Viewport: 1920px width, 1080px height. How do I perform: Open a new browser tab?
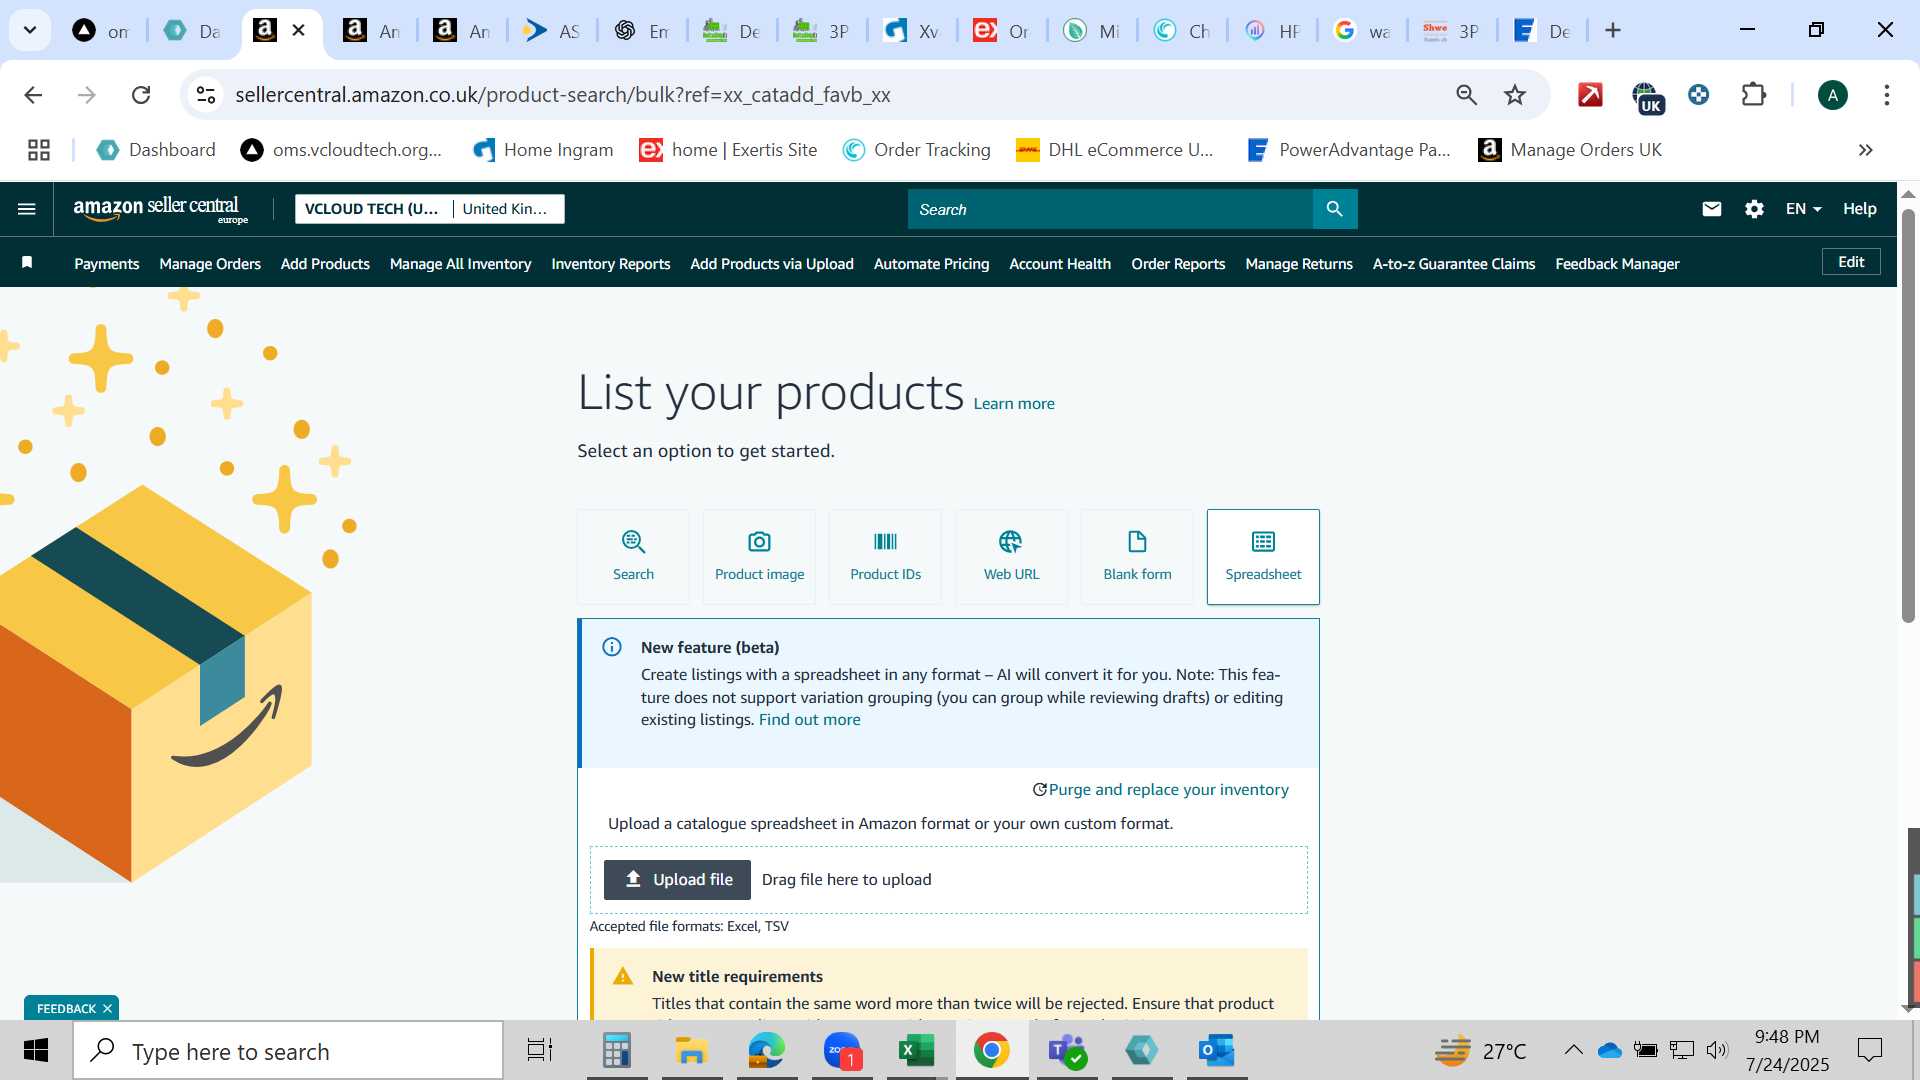[1613, 31]
